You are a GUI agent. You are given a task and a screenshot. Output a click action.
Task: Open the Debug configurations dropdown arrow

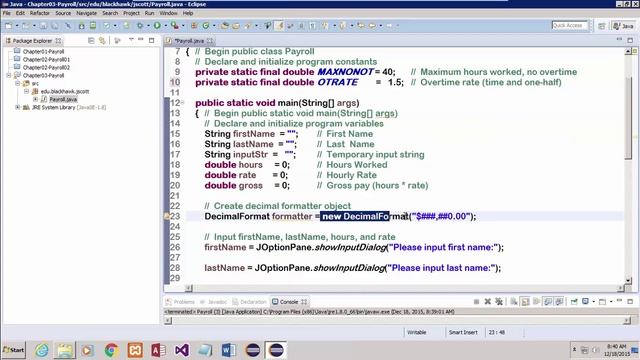[x=148, y=26]
